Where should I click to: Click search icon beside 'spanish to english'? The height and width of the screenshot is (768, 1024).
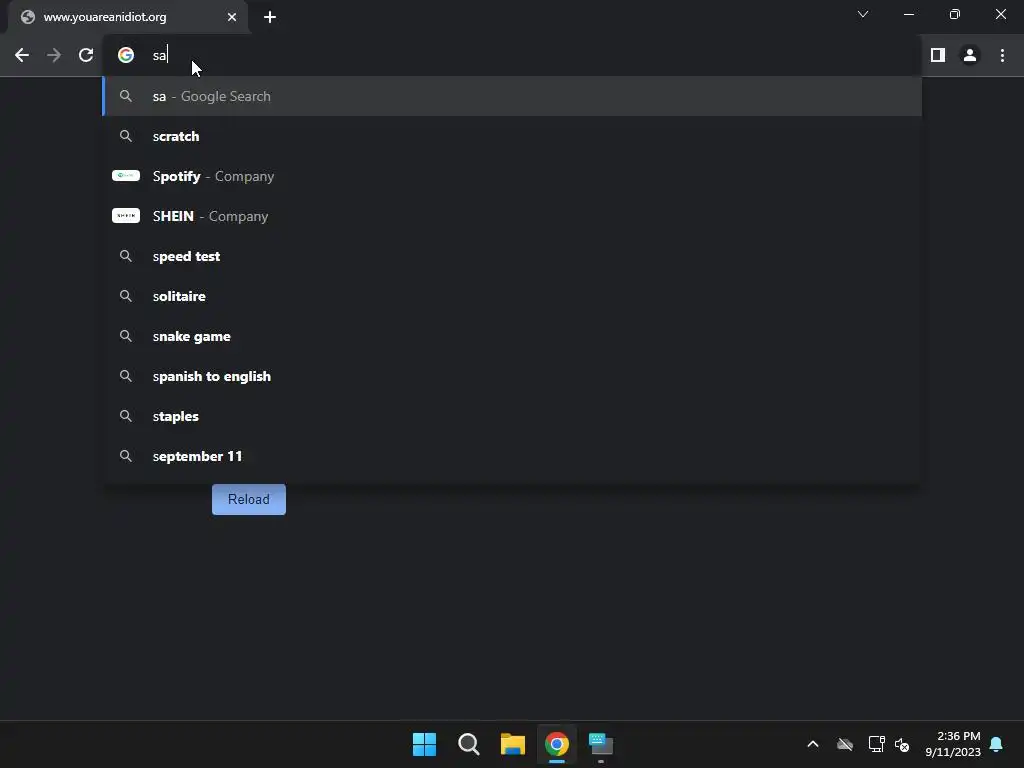(126, 376)
